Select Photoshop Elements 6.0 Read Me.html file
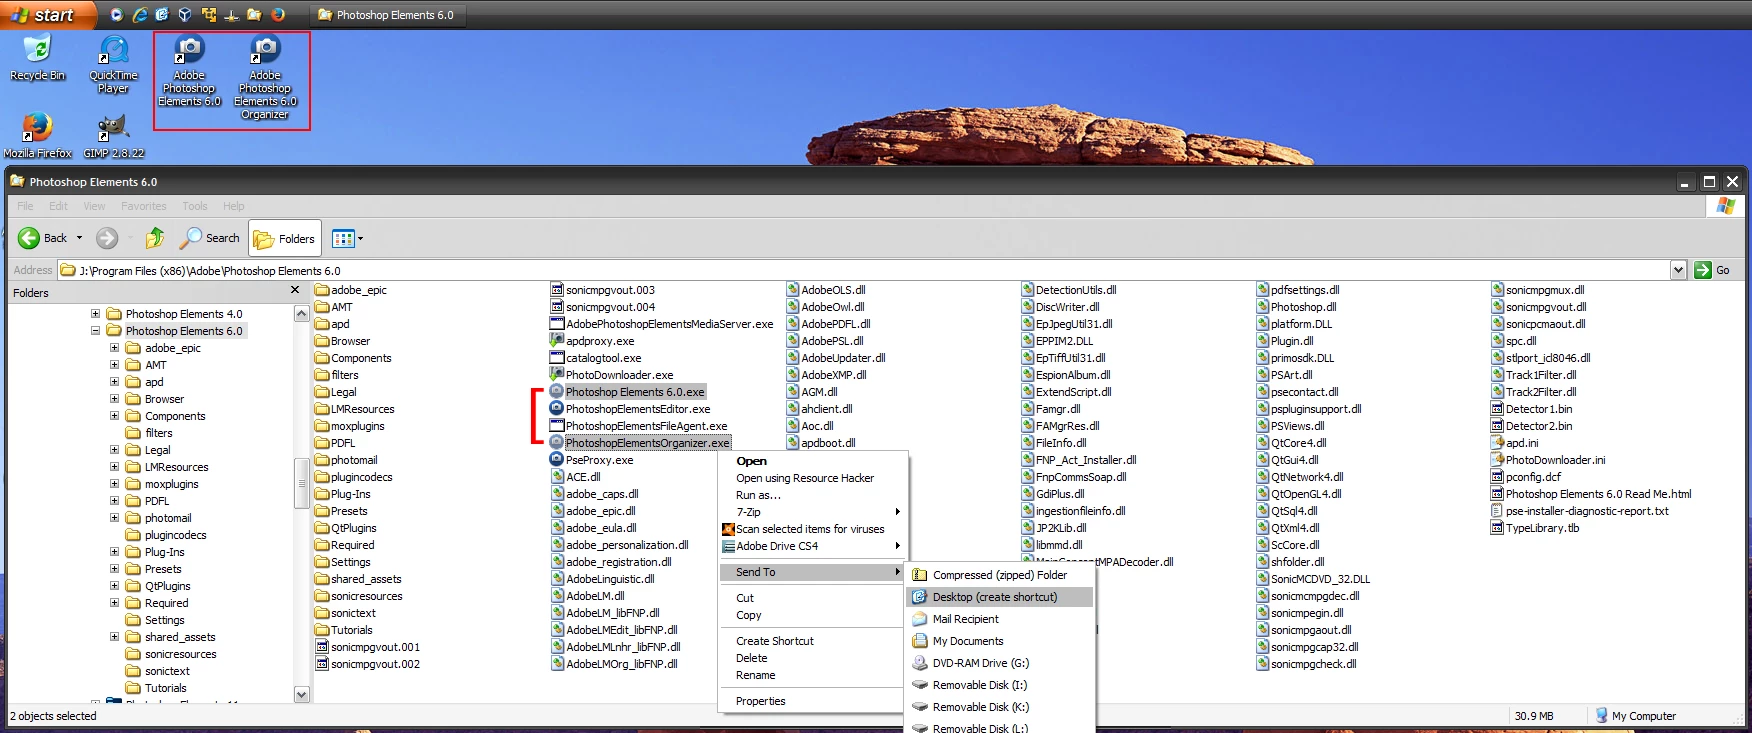1752x733 pixels. (1591, 494)
